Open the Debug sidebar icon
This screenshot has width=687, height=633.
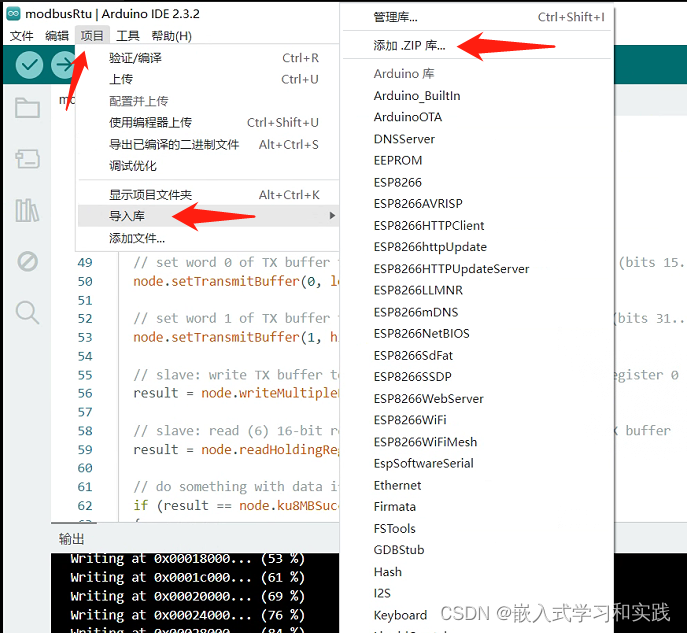click(x=27, y=262)
